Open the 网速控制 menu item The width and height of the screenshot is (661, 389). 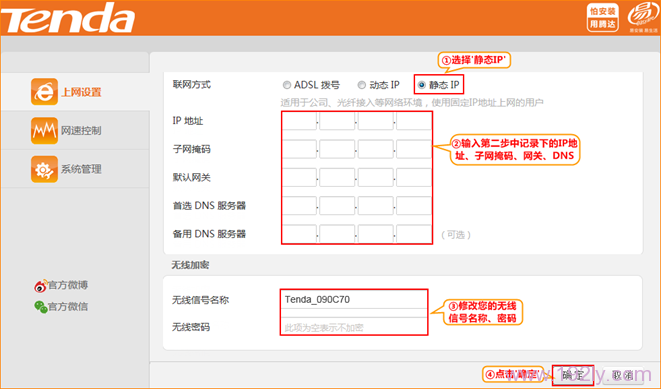coord(75,130)
